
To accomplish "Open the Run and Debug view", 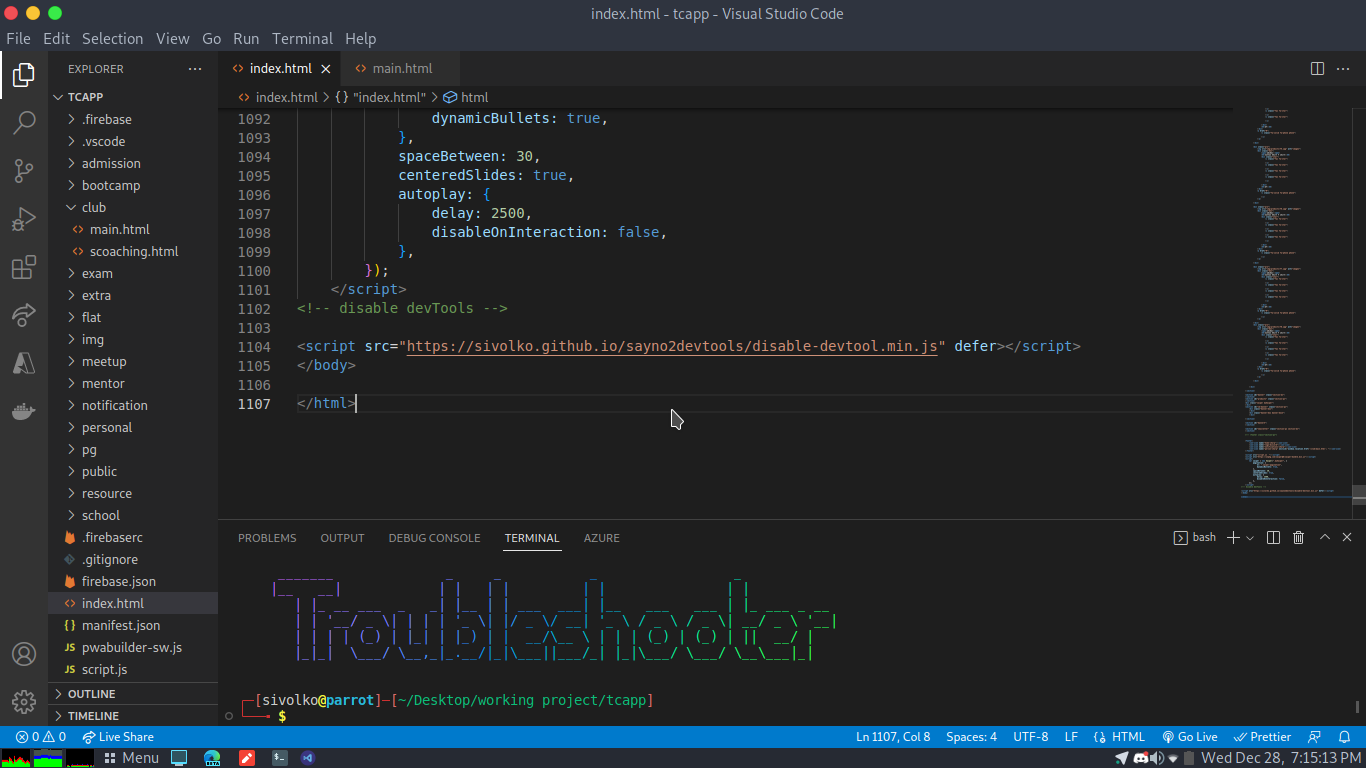I will 24,219.
